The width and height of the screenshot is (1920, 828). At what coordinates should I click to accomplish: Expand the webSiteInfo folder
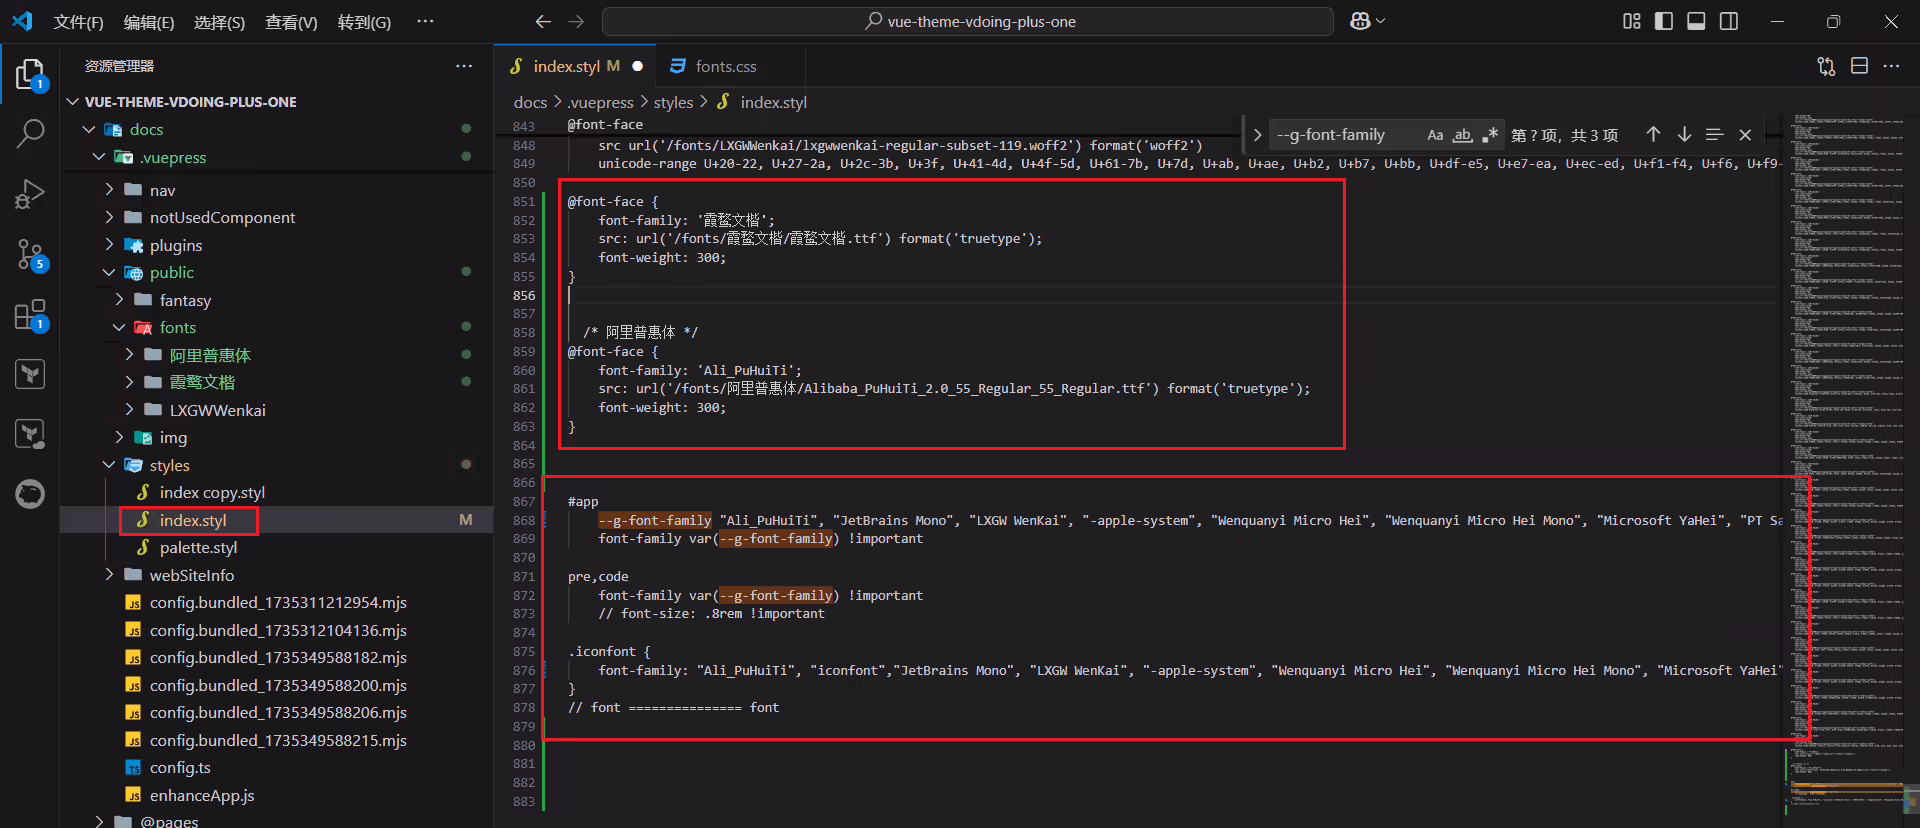click(x=109, y=575)
